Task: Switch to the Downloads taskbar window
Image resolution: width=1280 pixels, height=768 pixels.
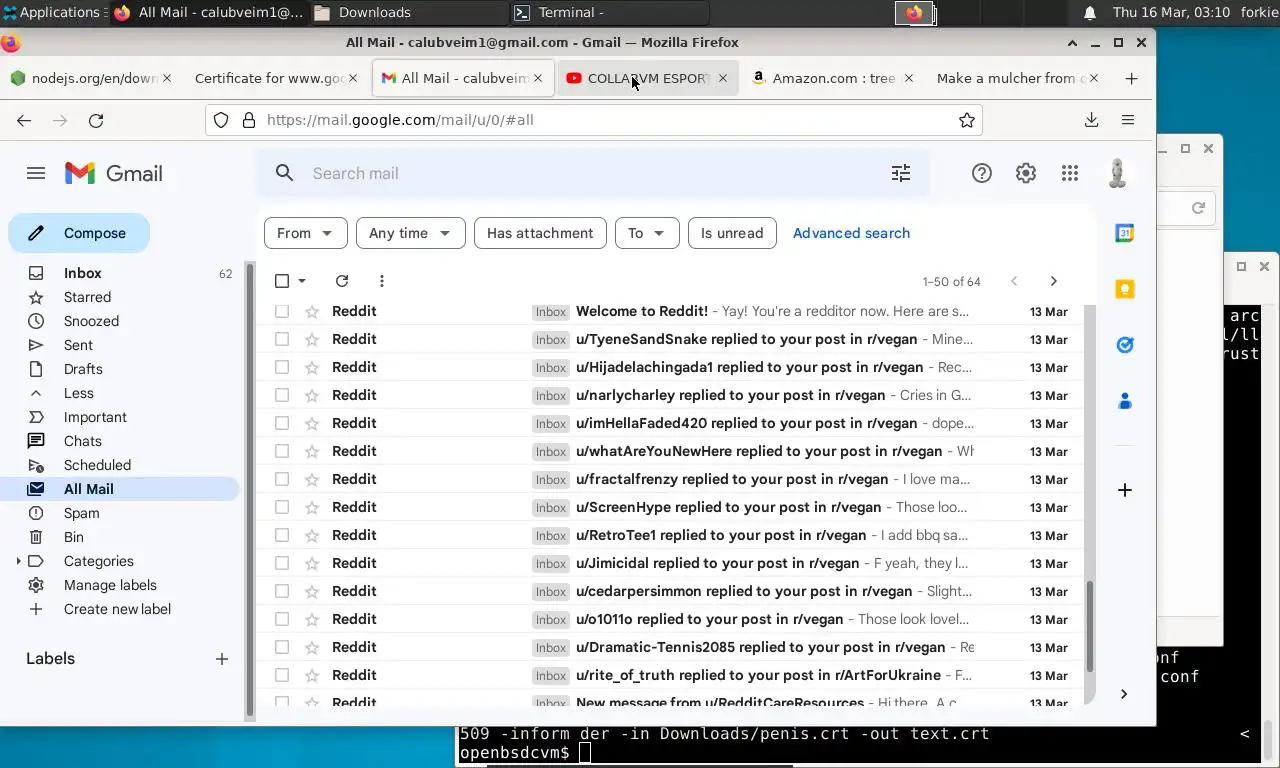Action: point(408,12)
